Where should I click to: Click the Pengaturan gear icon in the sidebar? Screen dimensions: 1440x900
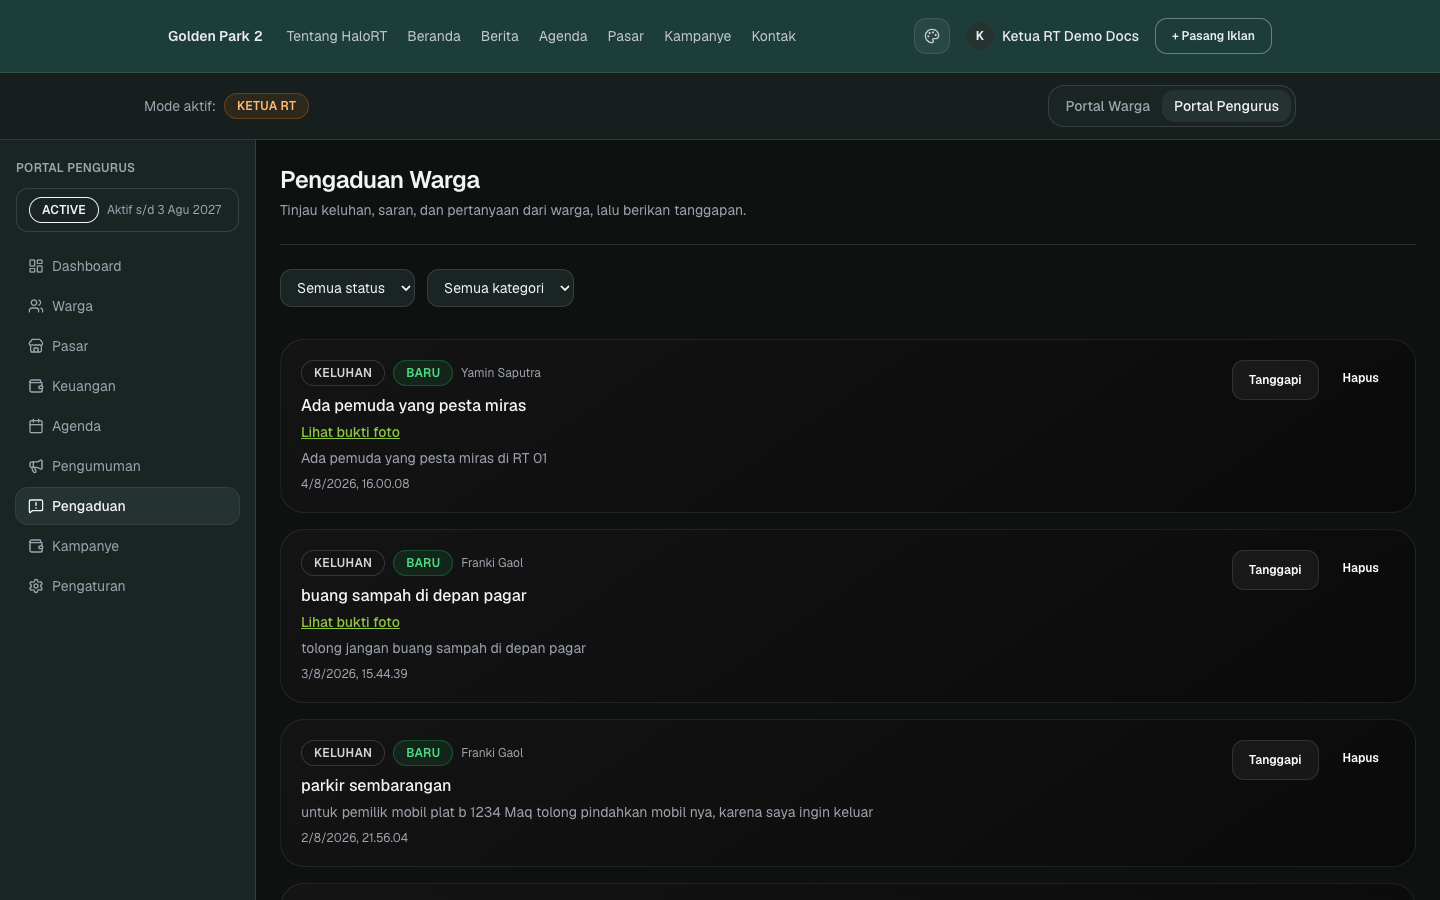36,586
